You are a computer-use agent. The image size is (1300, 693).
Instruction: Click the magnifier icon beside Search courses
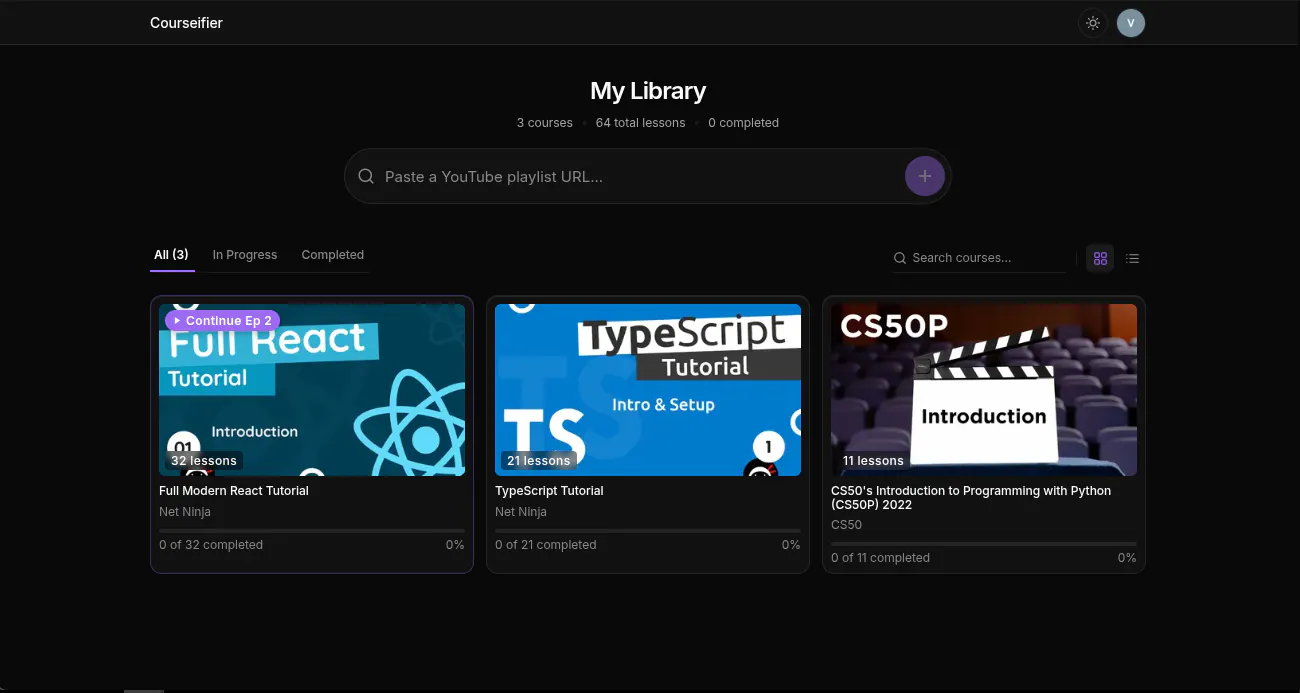click(900, 258)
